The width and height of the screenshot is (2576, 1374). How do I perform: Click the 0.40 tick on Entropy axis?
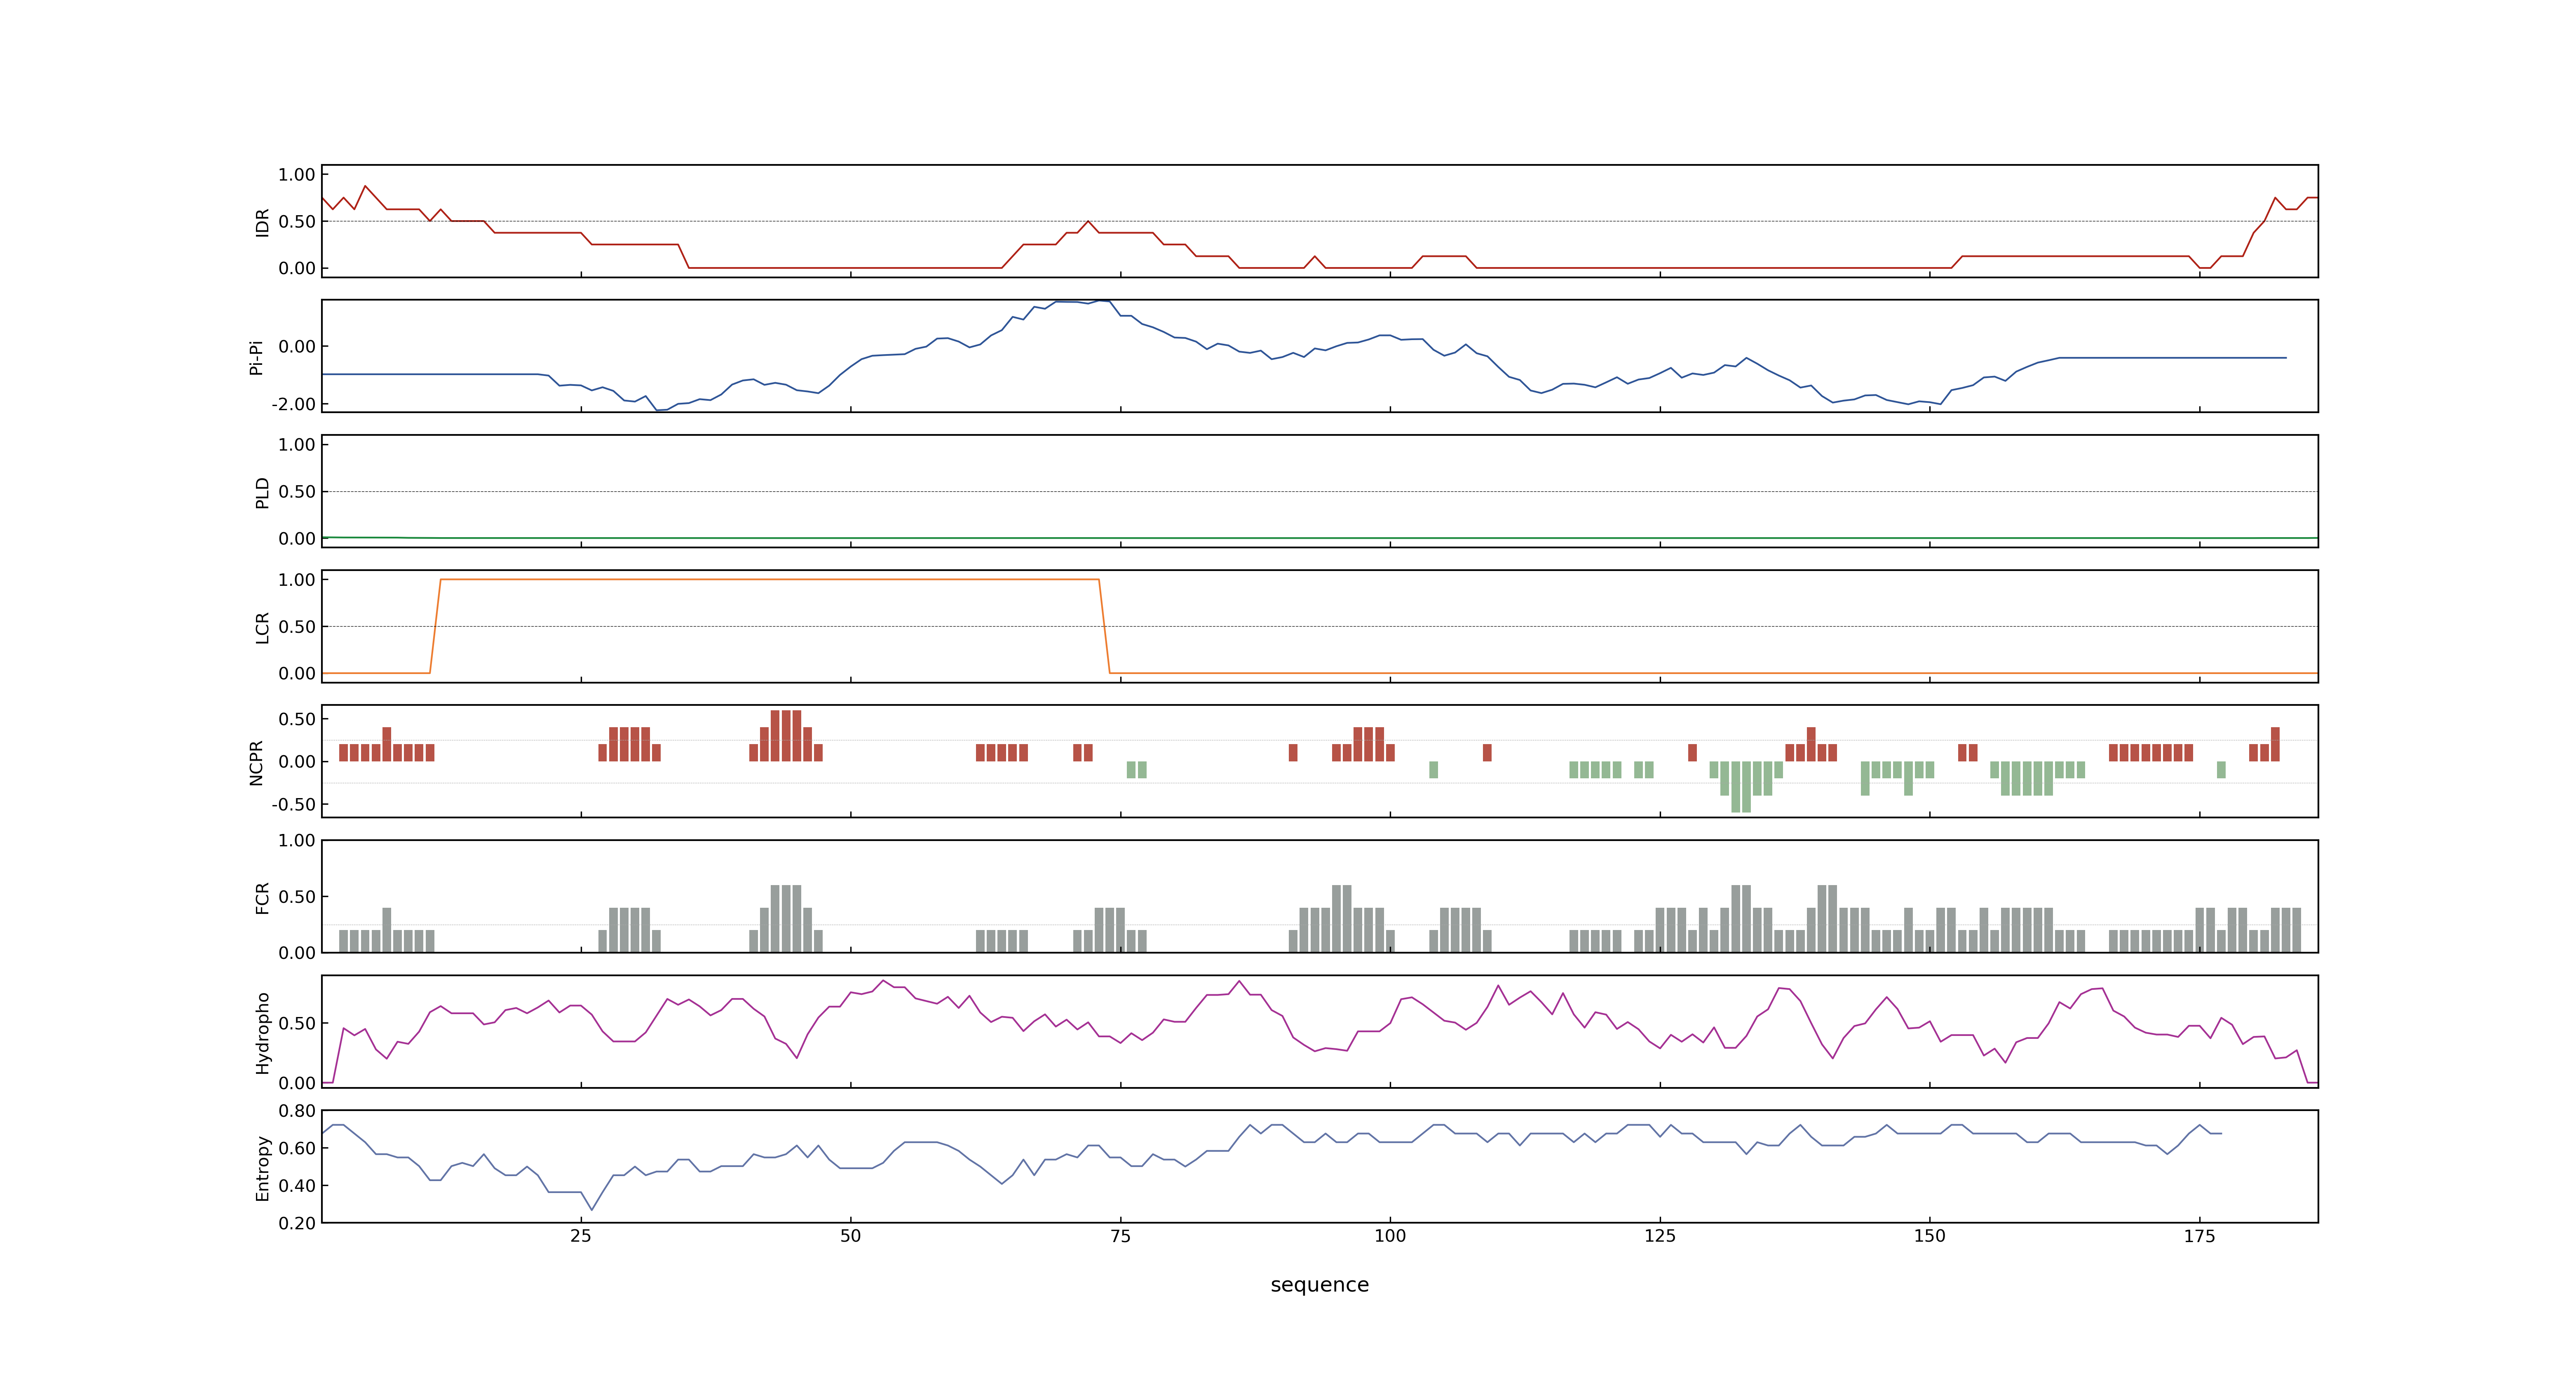(297, 1186)
